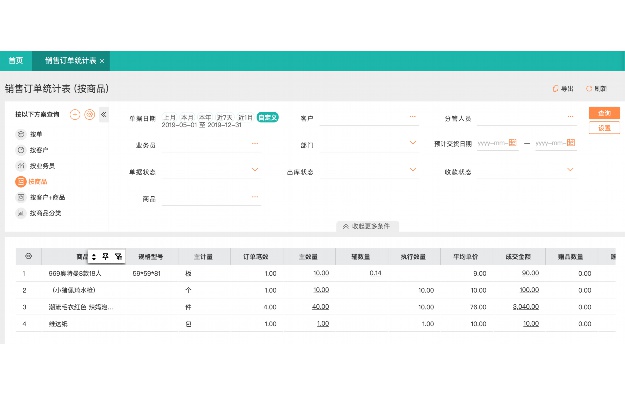
Task: Click the 规格型号 column header
Action: pos(151,257)
